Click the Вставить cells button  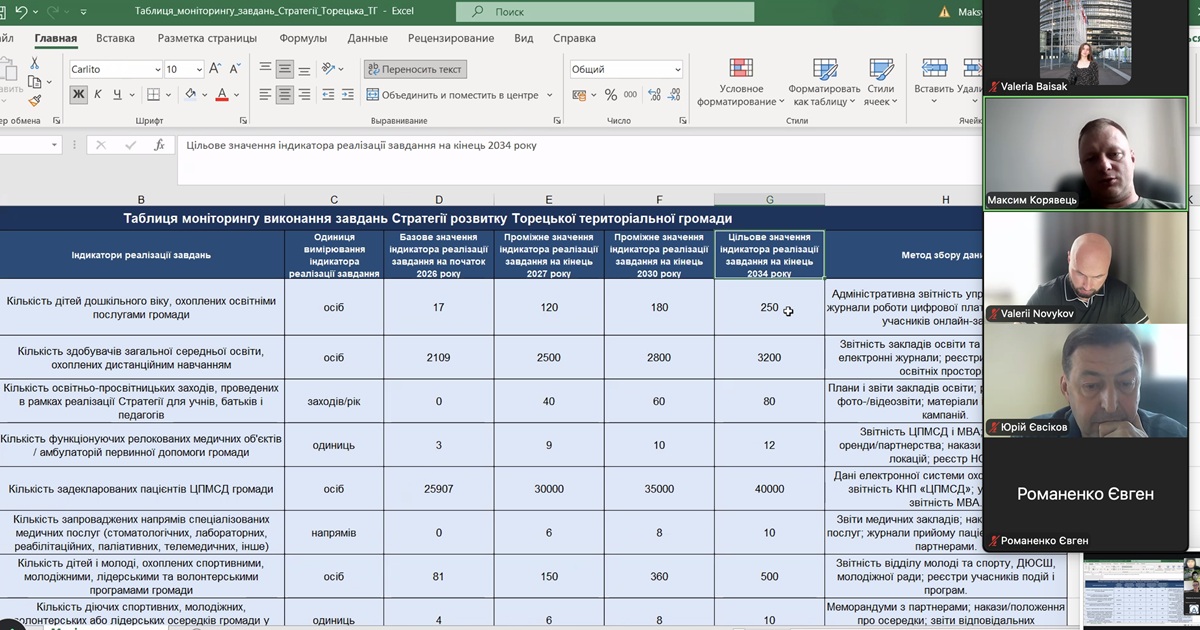click(x=934, y=80)
